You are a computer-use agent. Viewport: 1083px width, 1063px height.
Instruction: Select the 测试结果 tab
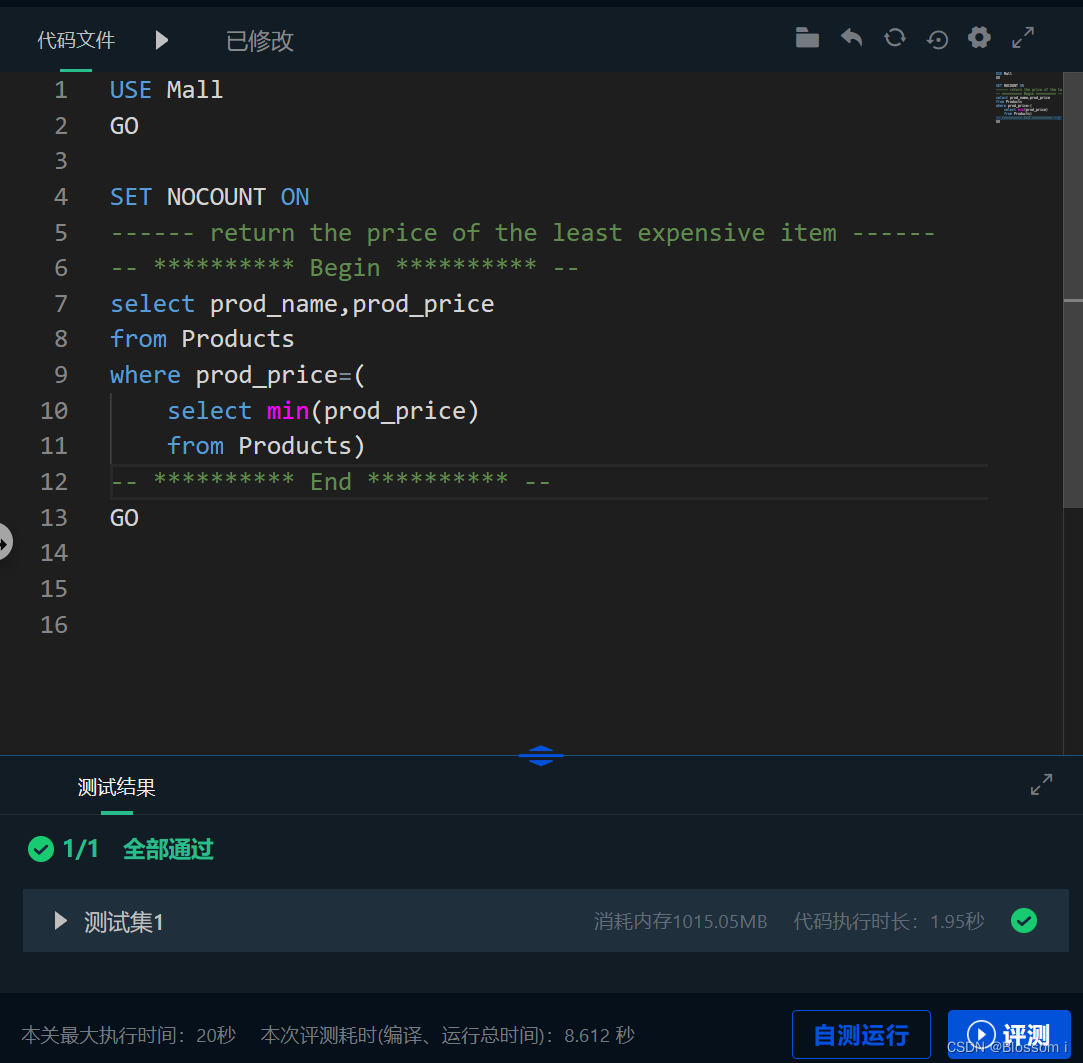116,788
